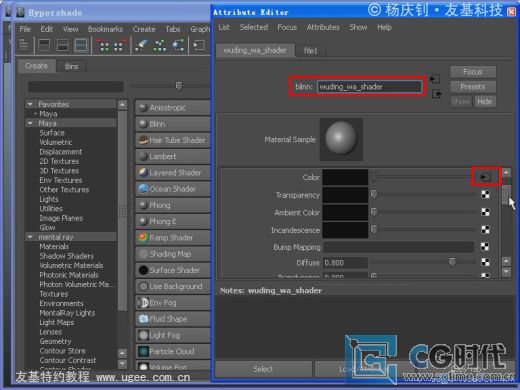Click checker map button for Transparency
Screen dimensions: 520x390
click(x=486, y=195)
